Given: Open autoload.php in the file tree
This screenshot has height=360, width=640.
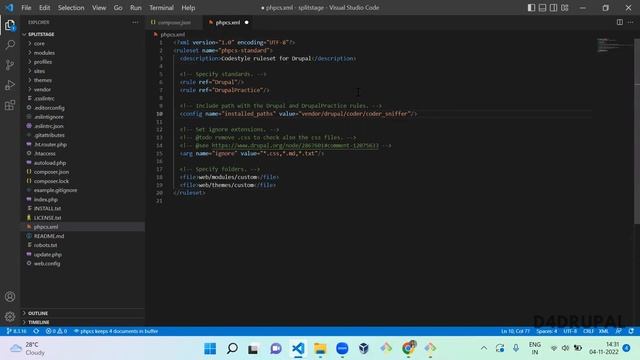Looking at the screenshot, I should (82, 162).
